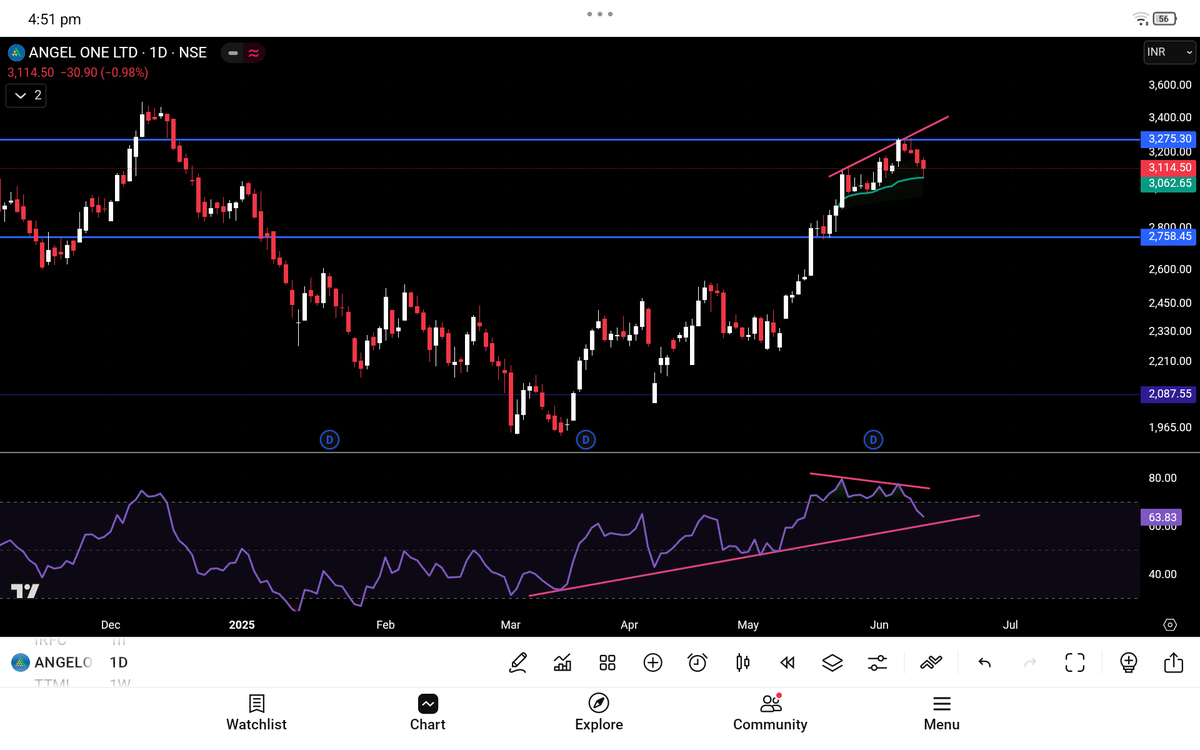The image size is (1200, 750).
Task: Publish an idea with the lightbulb icon
Action: [x=1128, y=662]
